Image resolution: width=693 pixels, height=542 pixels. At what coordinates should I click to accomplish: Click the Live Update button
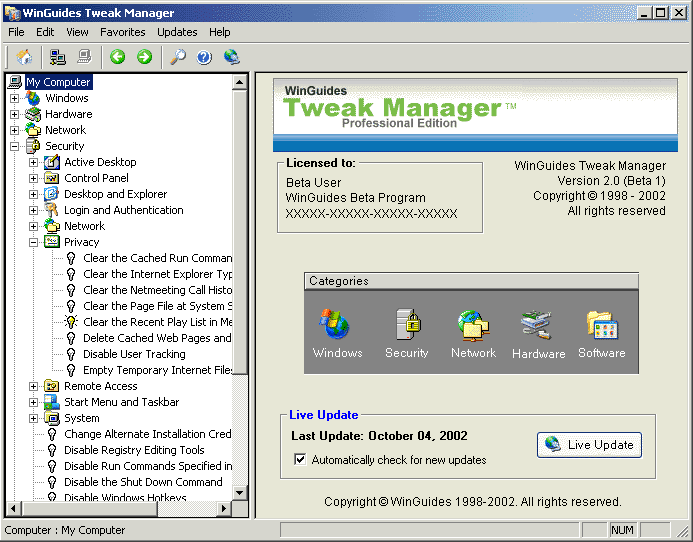(589, 445)
